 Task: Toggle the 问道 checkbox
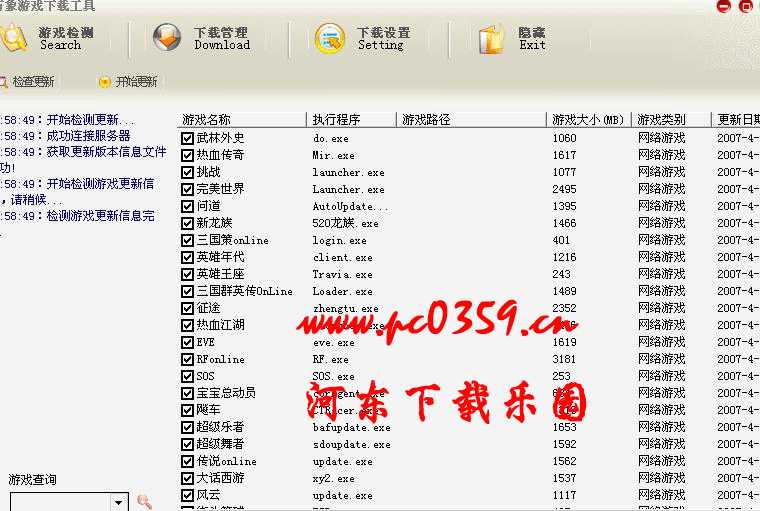pos(187,206)
